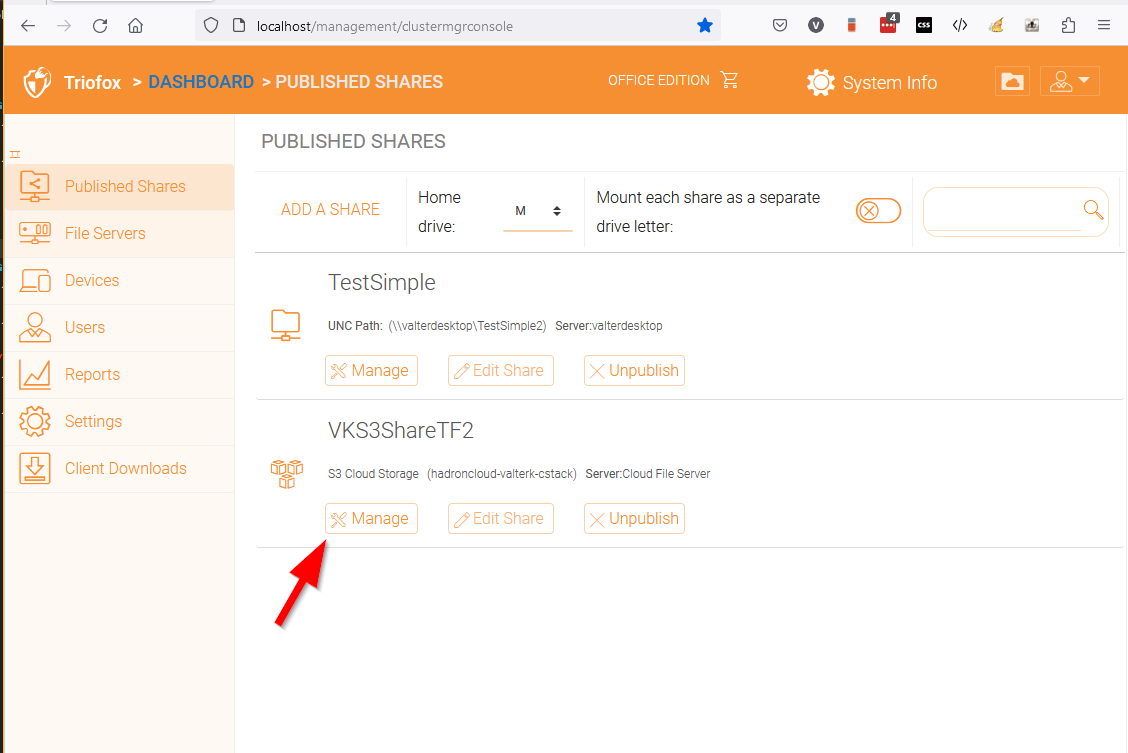
Task: Open the Reports section
Action: [x=119, y=375]
